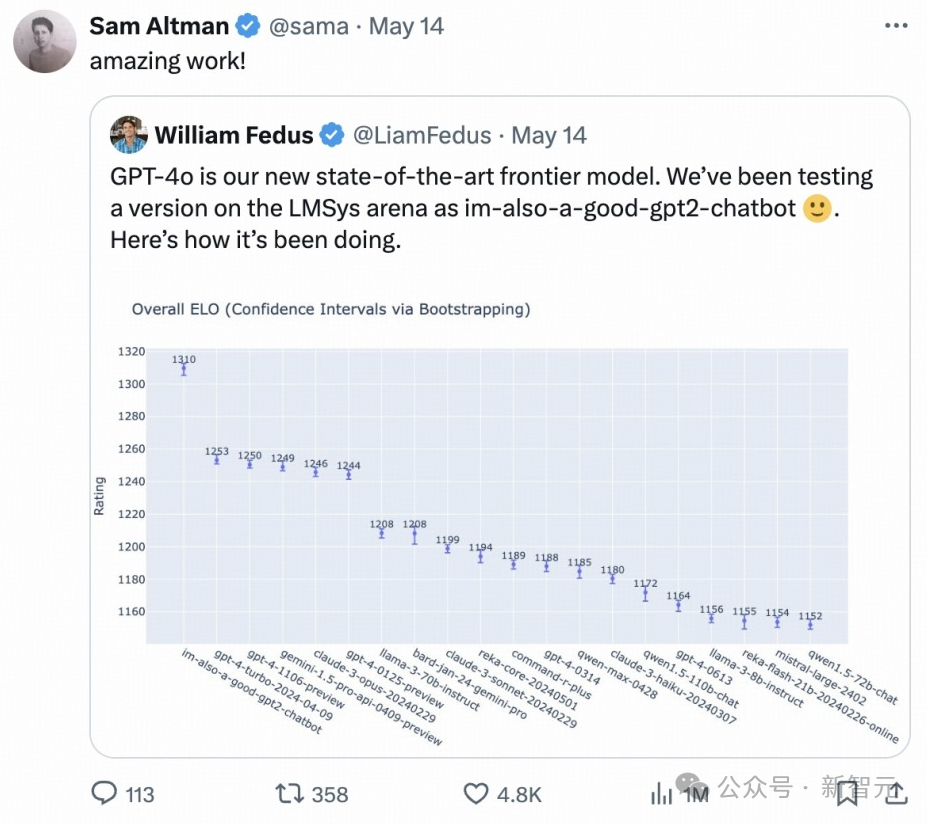Click the repost icon with 358 reposts

pyautogui.click(x=288, y=794)
